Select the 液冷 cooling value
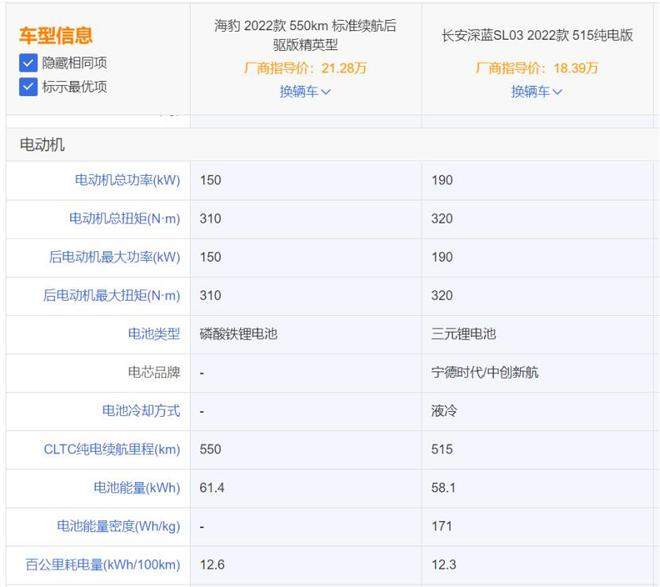Screen dimensions: 660x587 (444, 411)
